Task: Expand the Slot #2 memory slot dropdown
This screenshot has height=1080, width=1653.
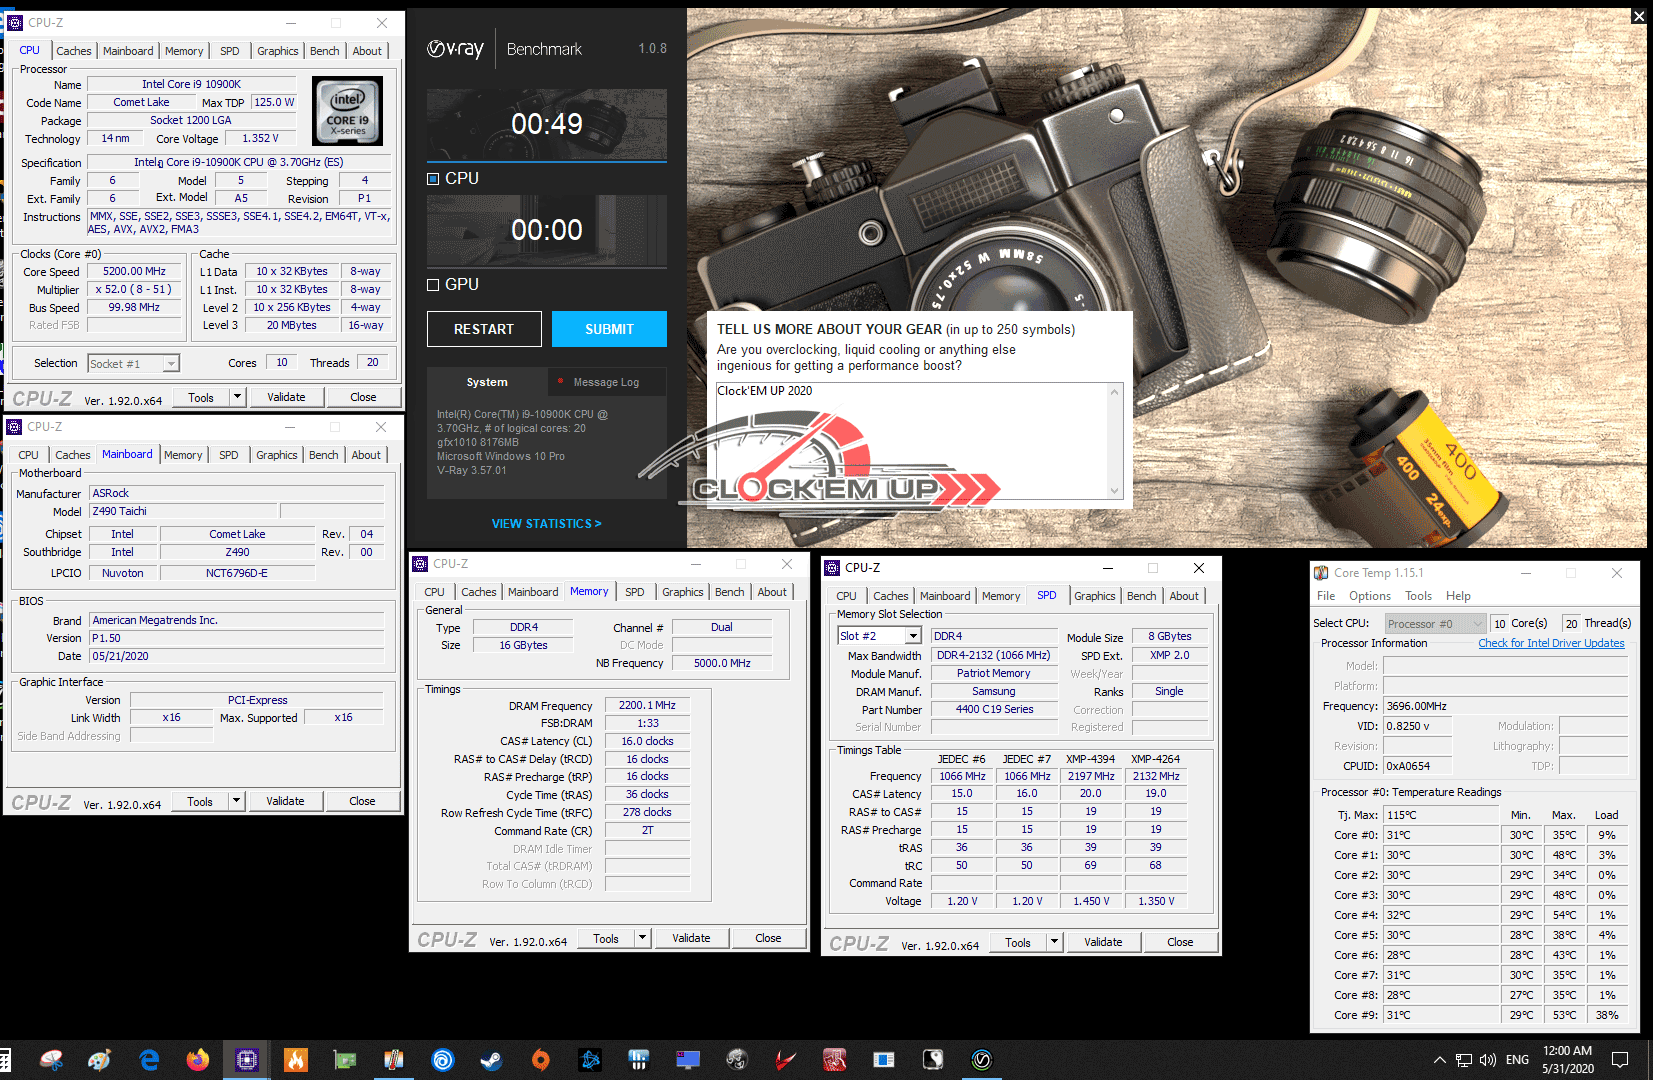Action: pos(913,636)
